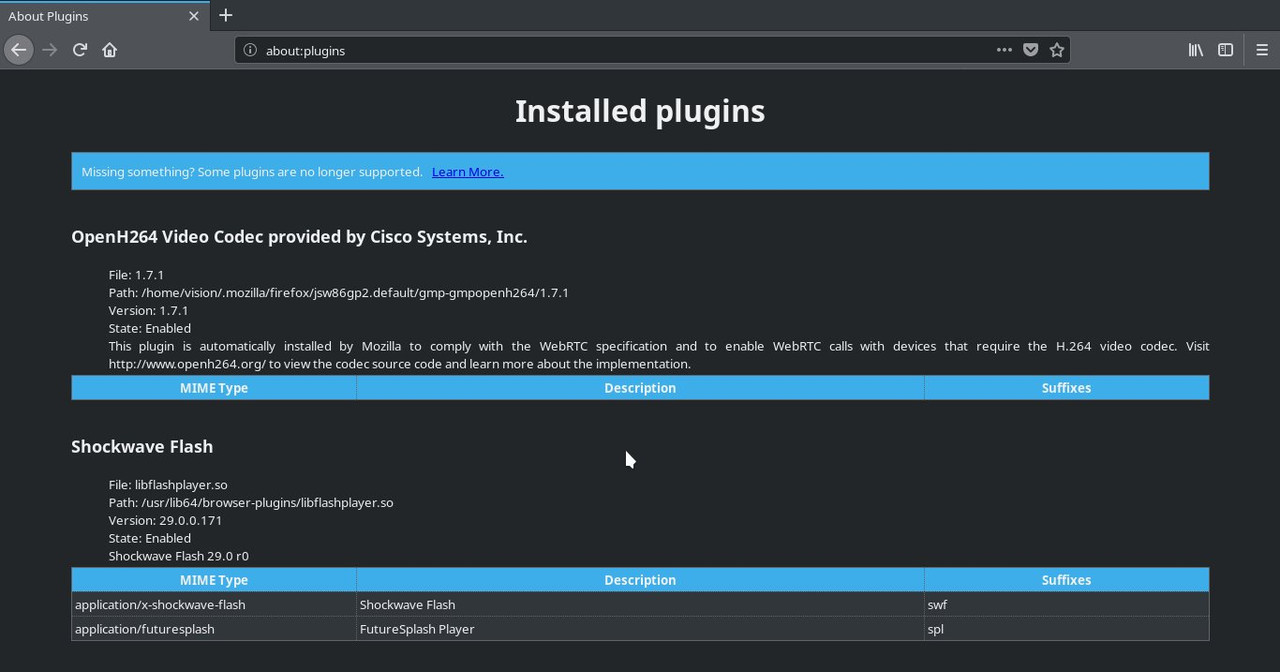
Task: Click MIME Type header in Shockwave table
Action: tap(214, 580)
